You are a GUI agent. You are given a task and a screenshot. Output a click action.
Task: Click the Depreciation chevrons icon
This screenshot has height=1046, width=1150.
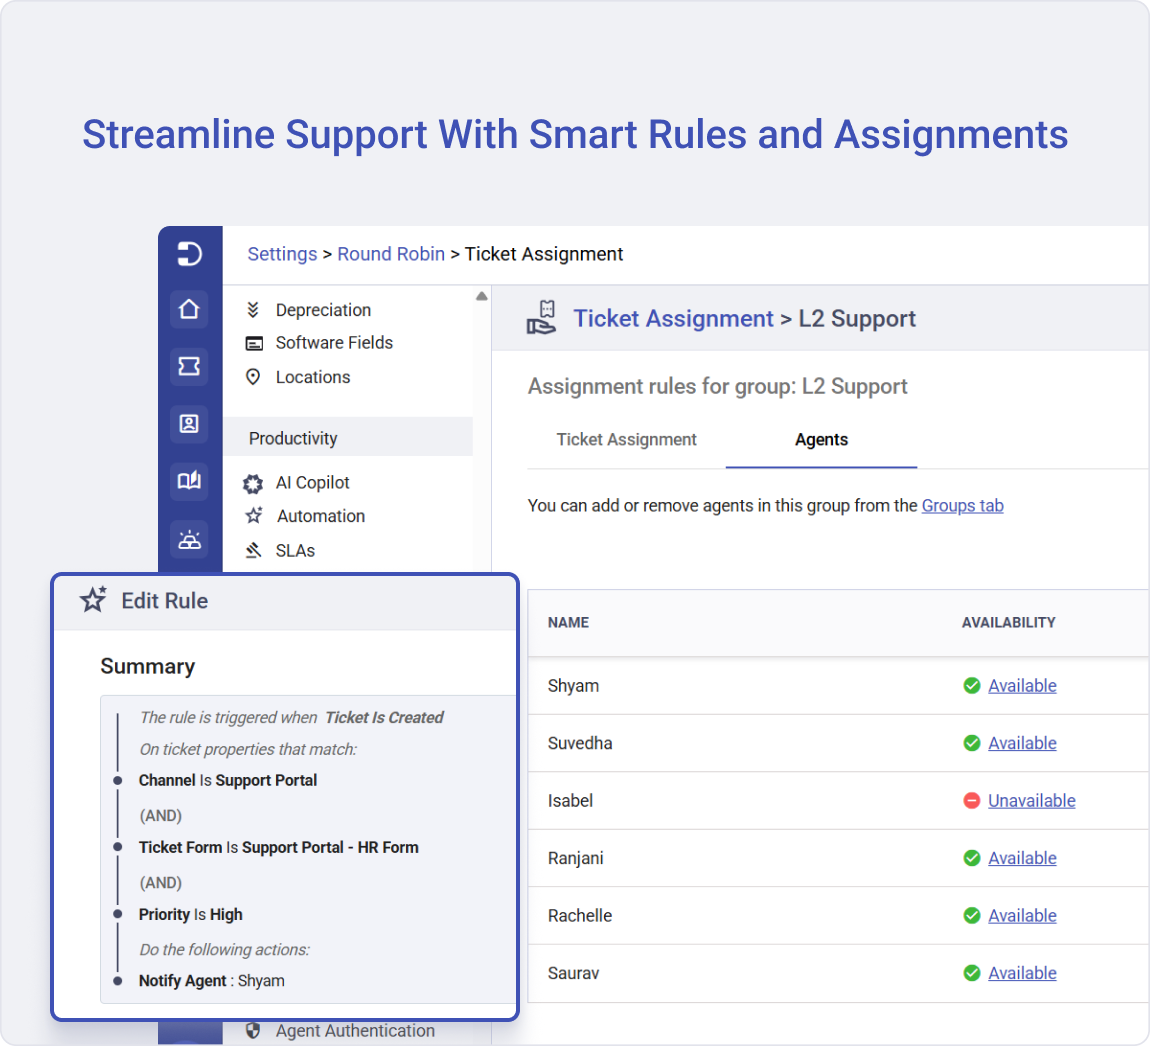253,310
